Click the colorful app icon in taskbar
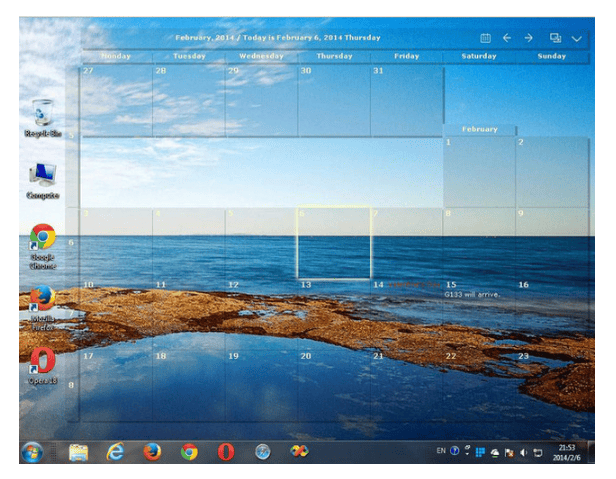 click(299, 451)
